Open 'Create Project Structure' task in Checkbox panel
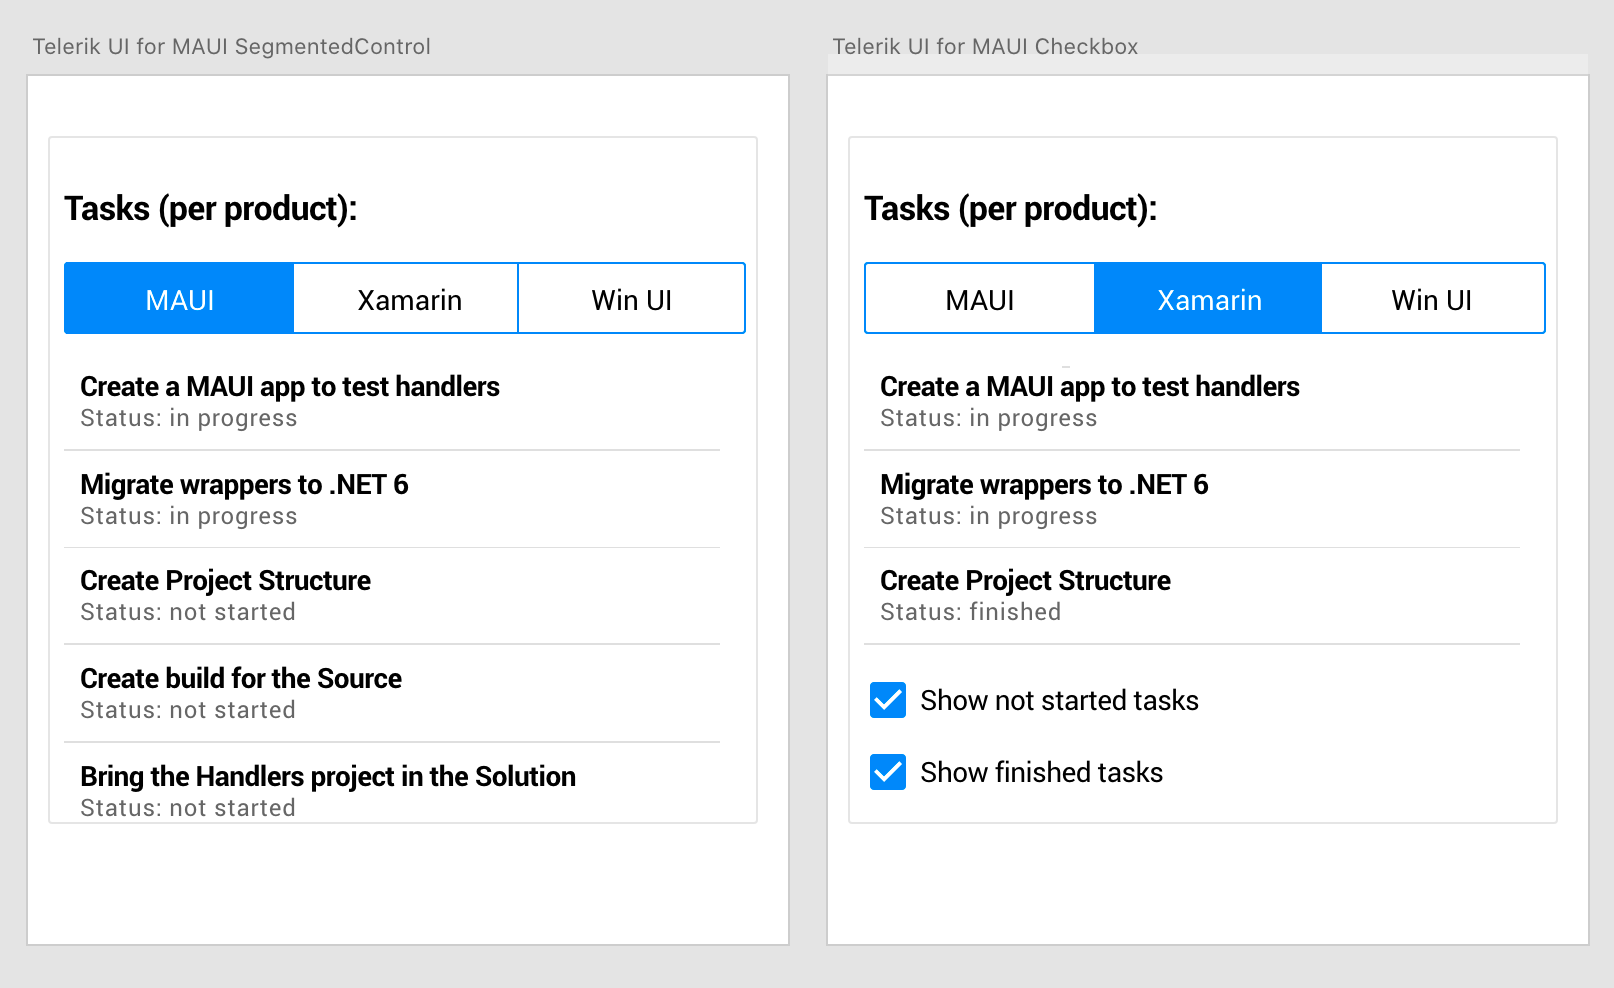 [x=1192, y=596]
